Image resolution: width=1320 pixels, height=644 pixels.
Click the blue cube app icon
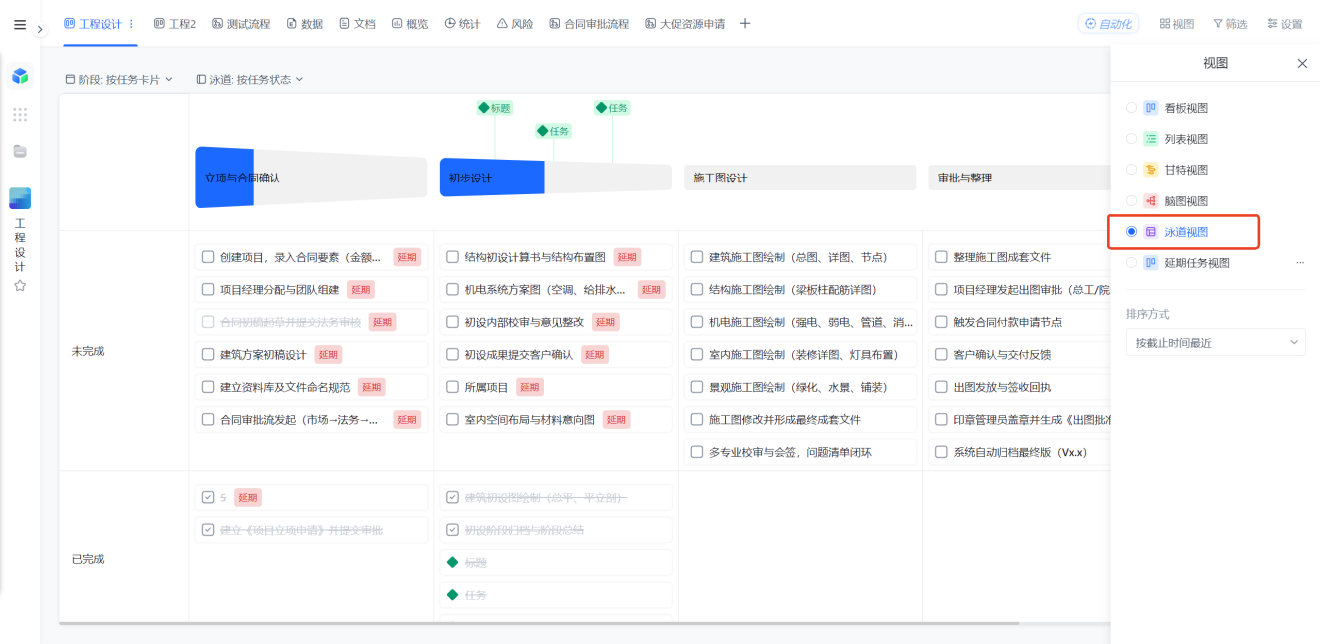[x=20, y=76]
